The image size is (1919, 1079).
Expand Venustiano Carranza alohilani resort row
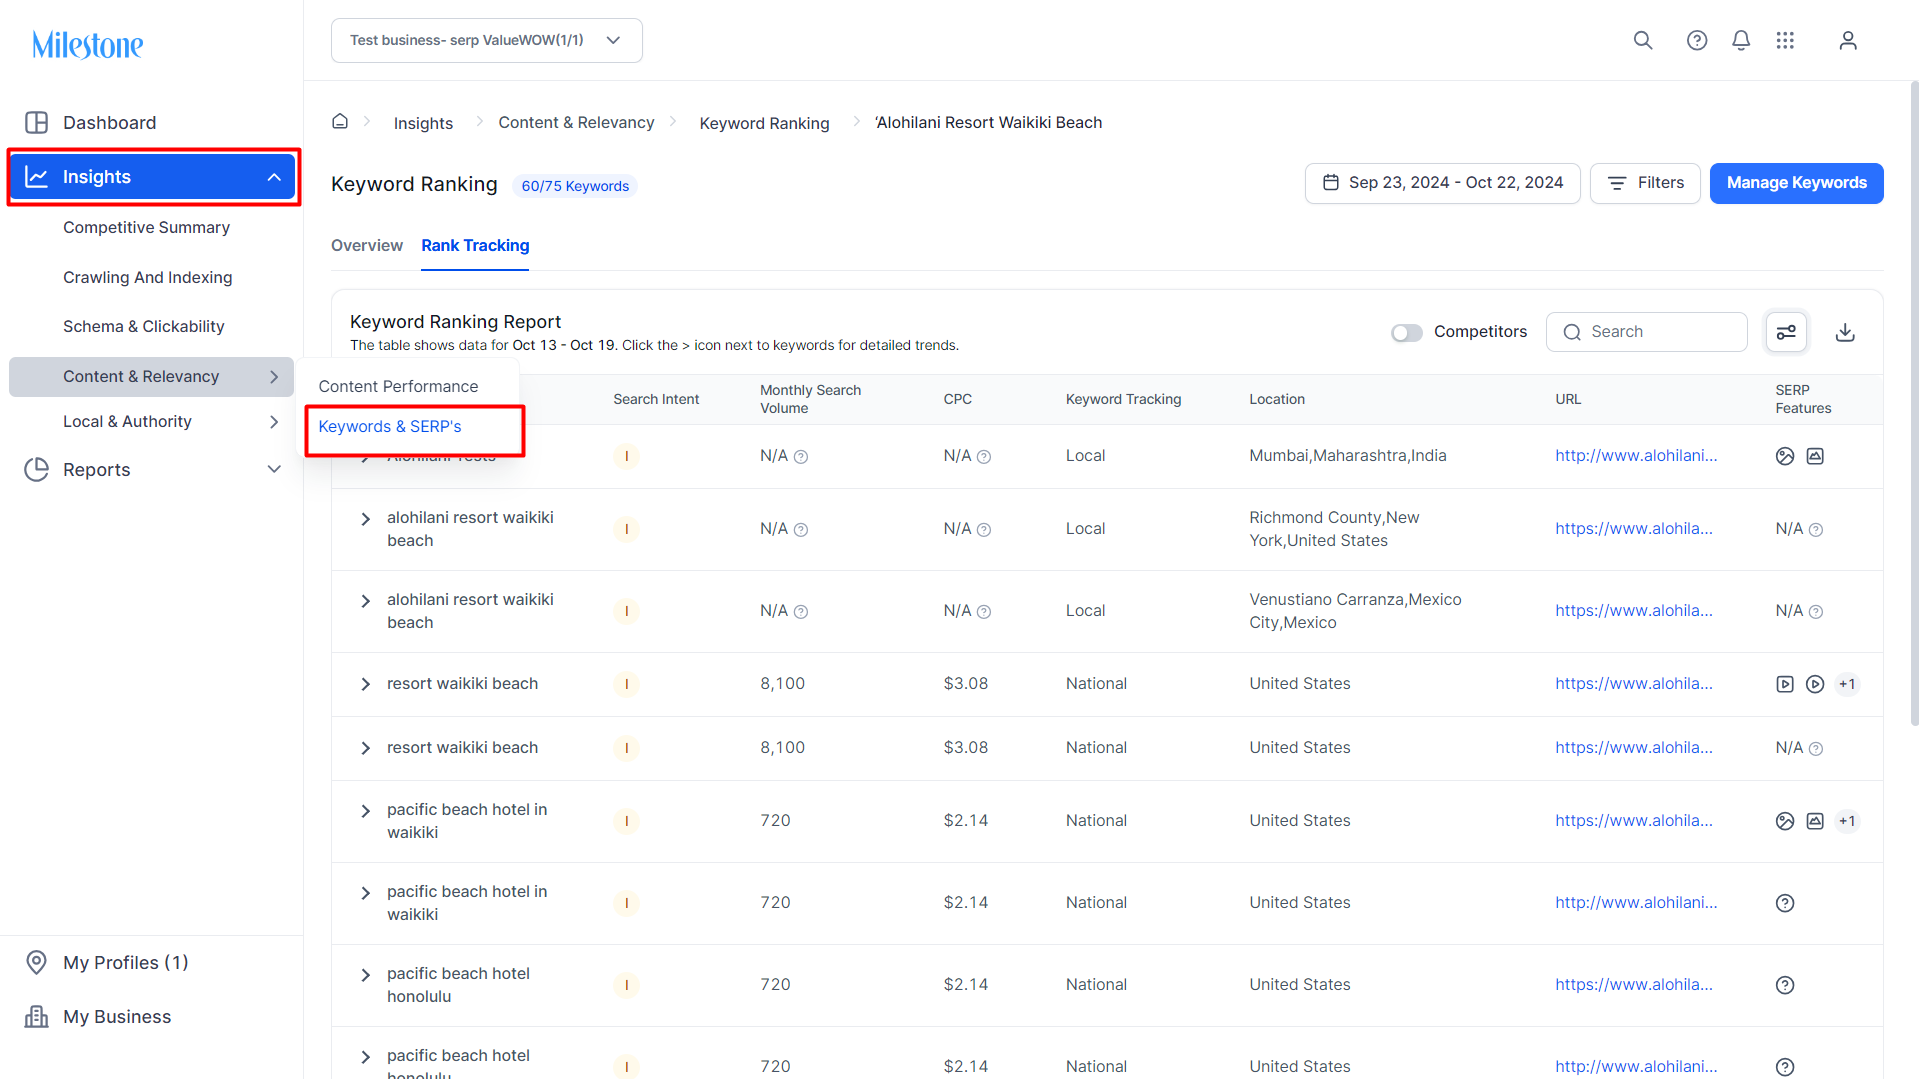click(x=366, y=601)
